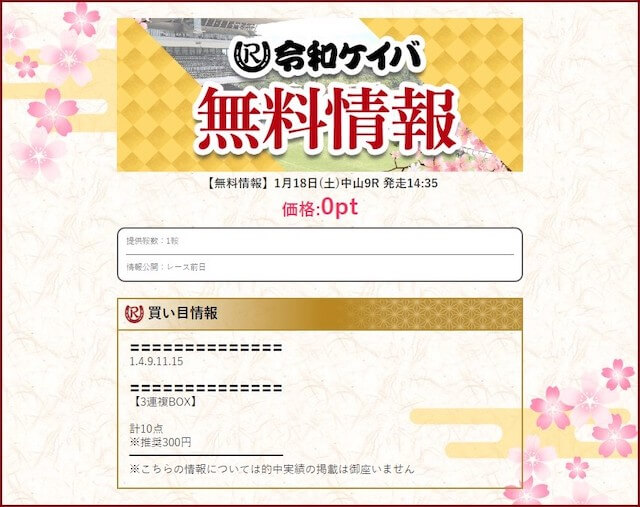Click the 令和ケイバ title text
The image size is (640, 507).
pyautogui.click(x=348, y=57)
